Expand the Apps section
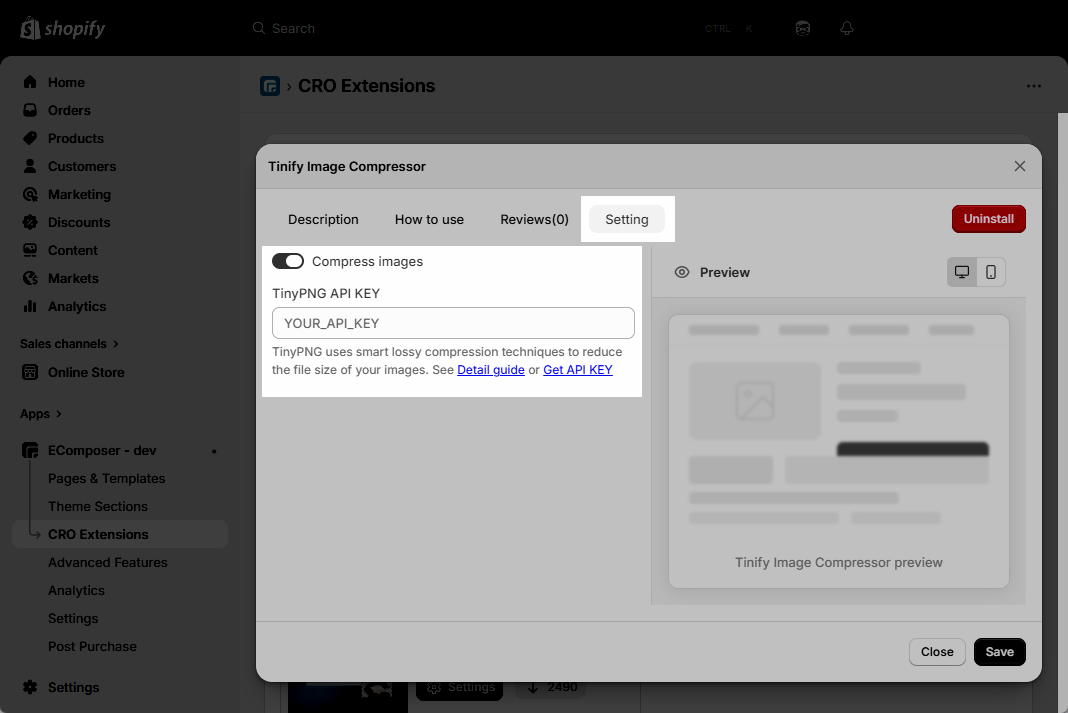 tap(41, 414)
